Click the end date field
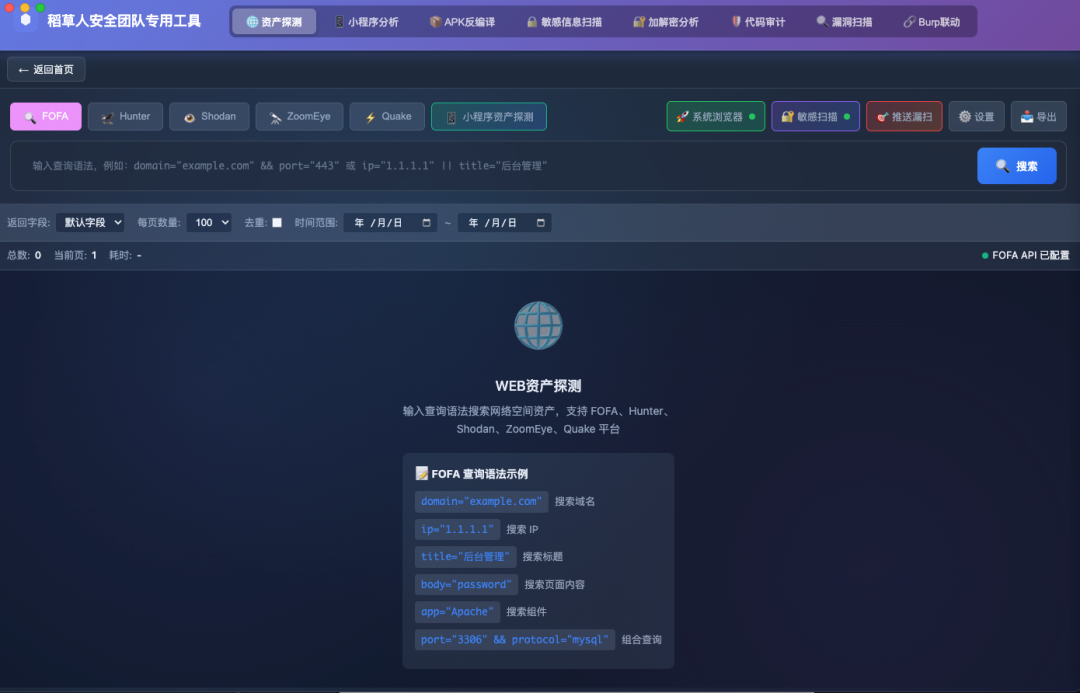Image resolution: width=1080 pixels, height=693 pixels. (505, 223)
